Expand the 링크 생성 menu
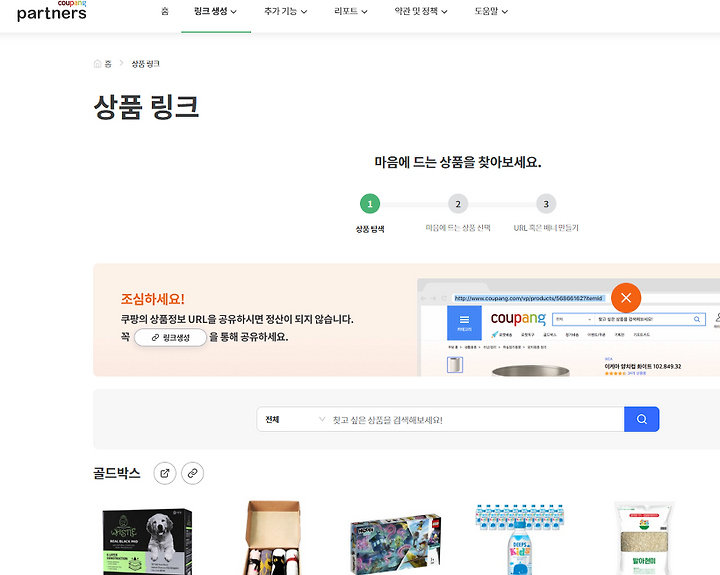 [x=215, y=11]
